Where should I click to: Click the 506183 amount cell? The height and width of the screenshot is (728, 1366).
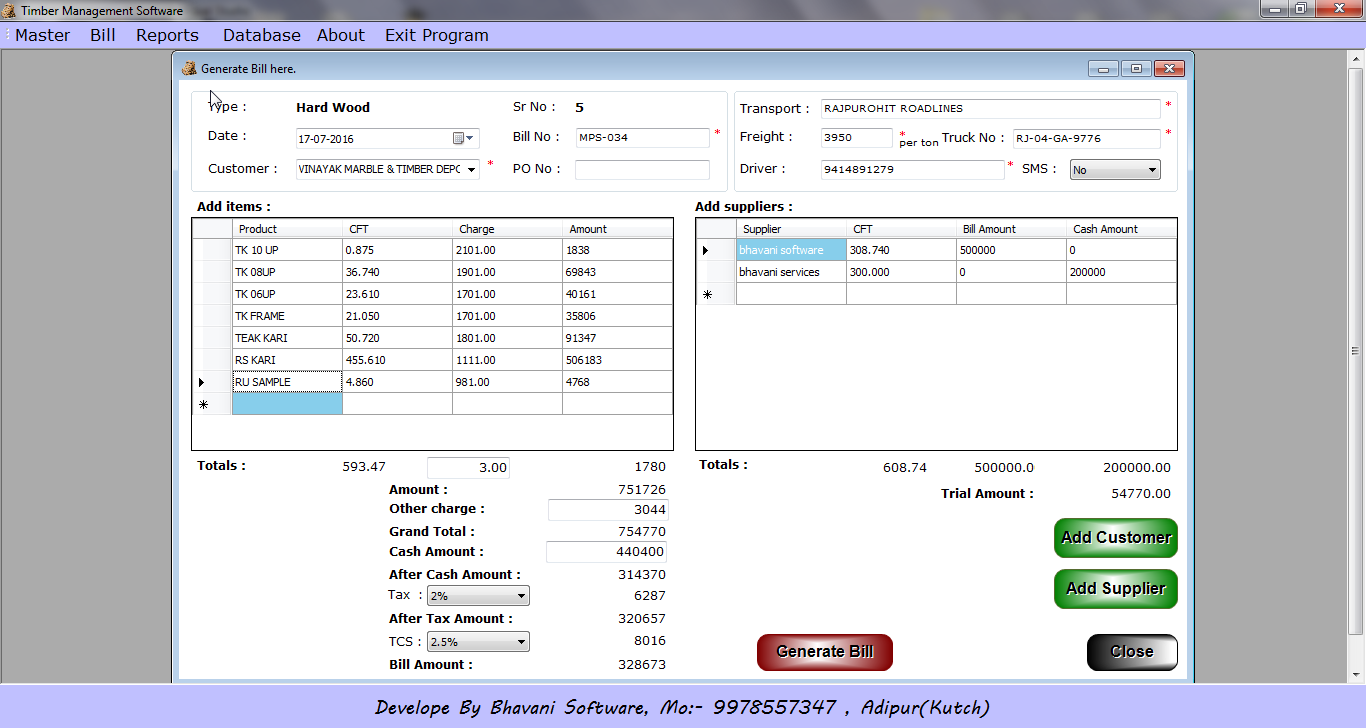tap(617, 360)
